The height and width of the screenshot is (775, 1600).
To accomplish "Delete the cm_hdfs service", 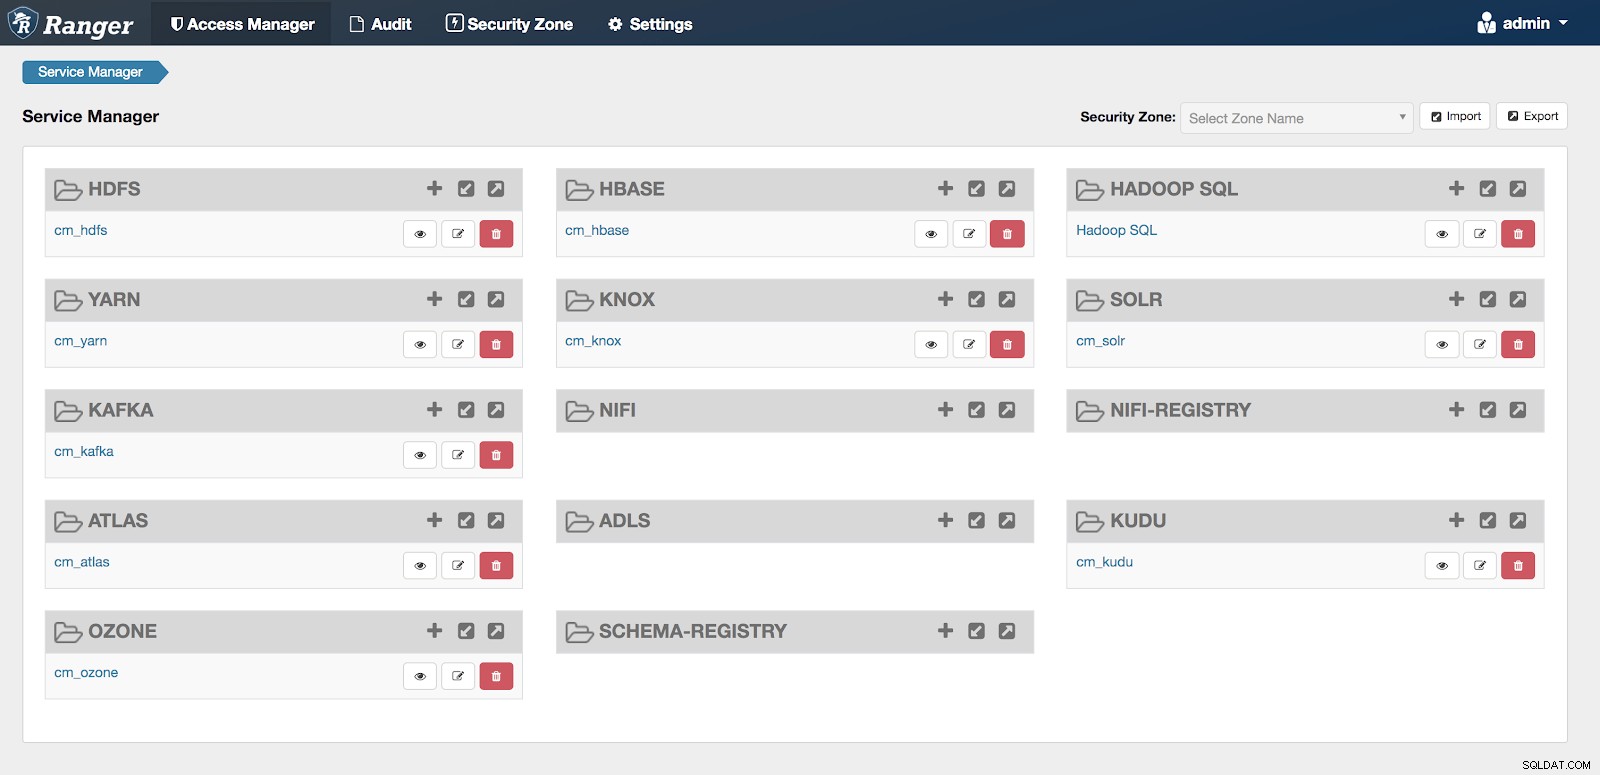I will pos(496,234).
